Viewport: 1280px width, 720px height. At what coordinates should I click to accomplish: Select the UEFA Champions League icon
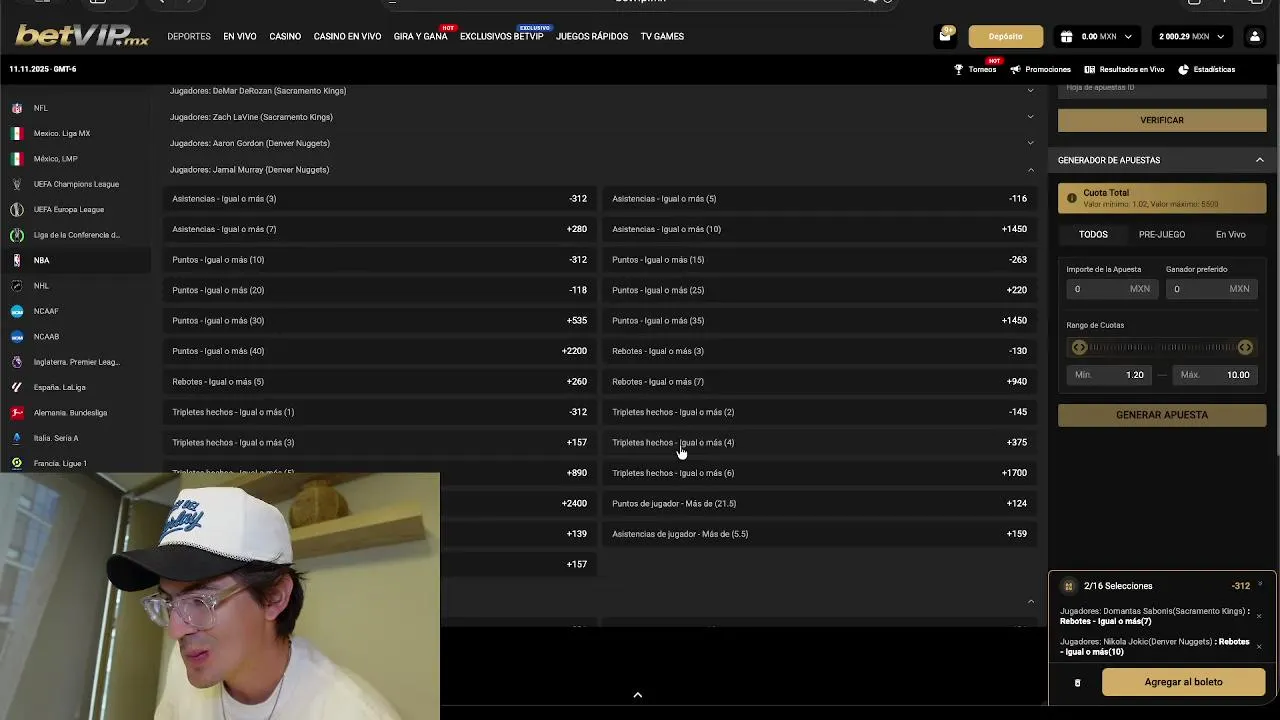pyautogui.click(x=17, y=184)
